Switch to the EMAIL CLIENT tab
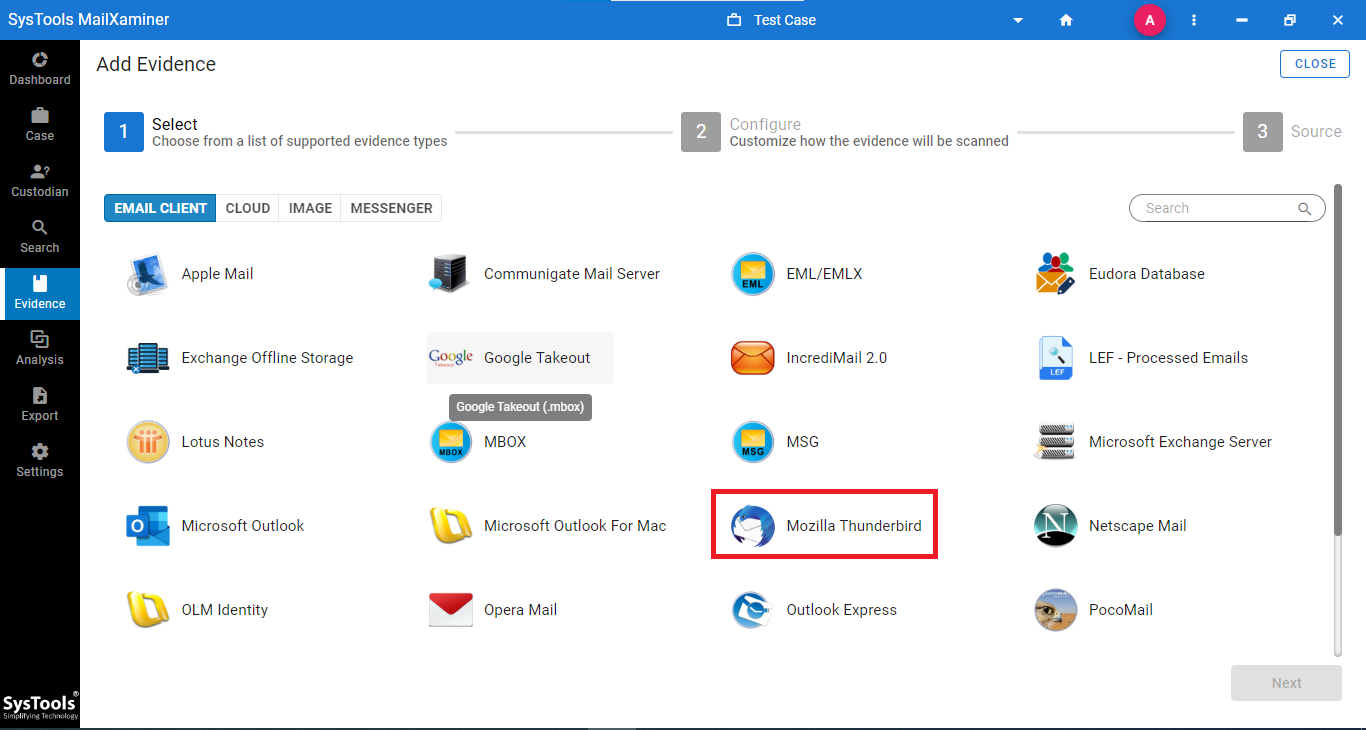Viewport: 1366px width, 730px height. click(160, 208)
